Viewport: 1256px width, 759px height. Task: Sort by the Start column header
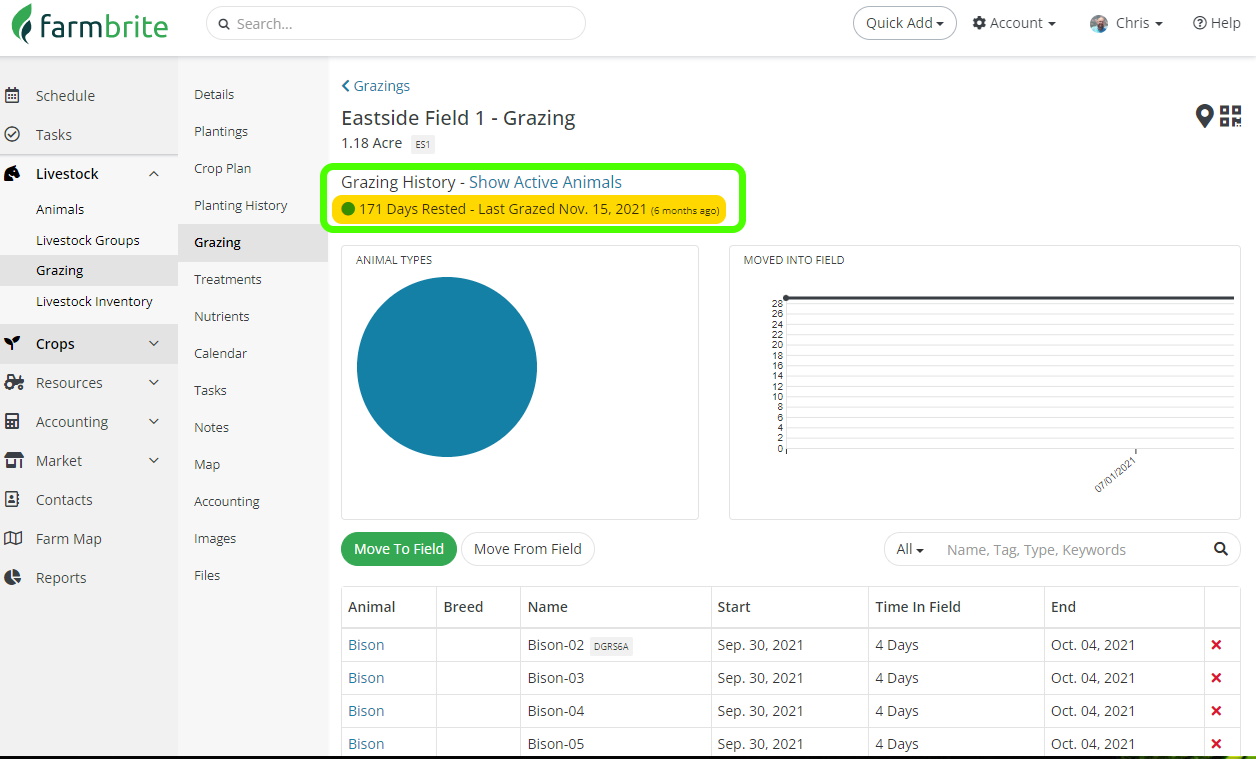pyautogui.click(x=734, y=607)
